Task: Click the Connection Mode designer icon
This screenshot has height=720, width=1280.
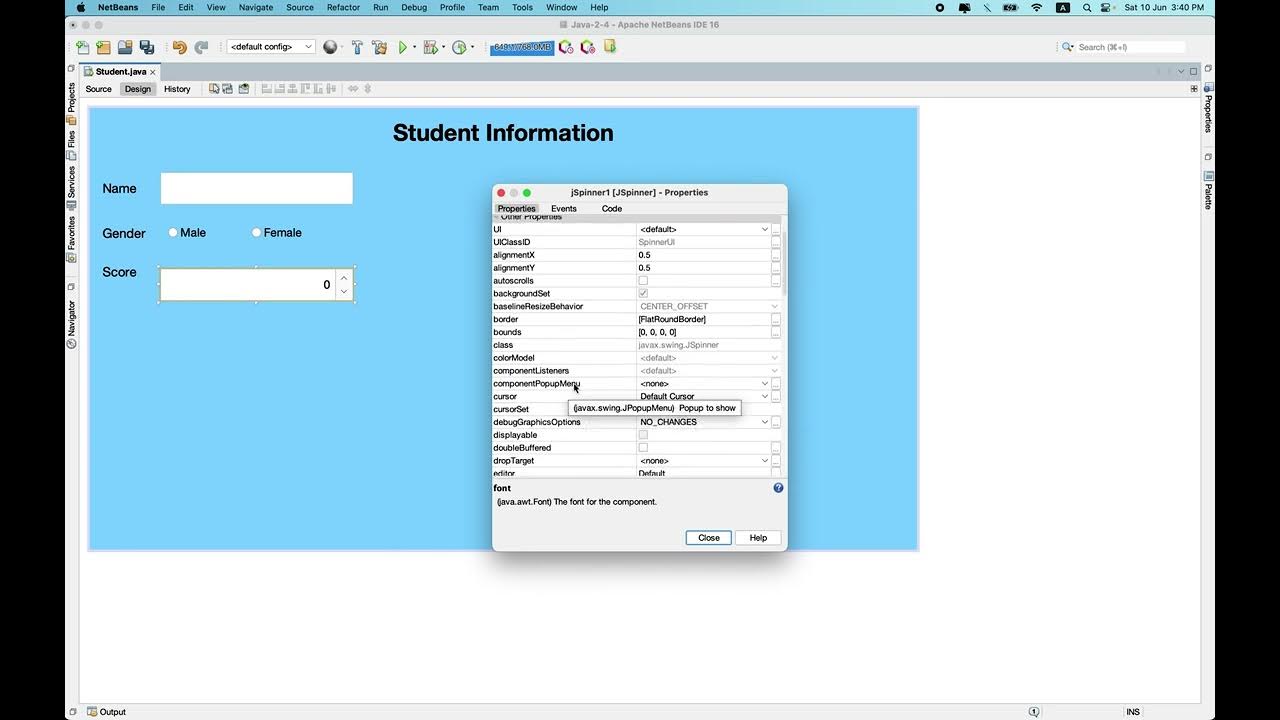Action: coord(228,89)
